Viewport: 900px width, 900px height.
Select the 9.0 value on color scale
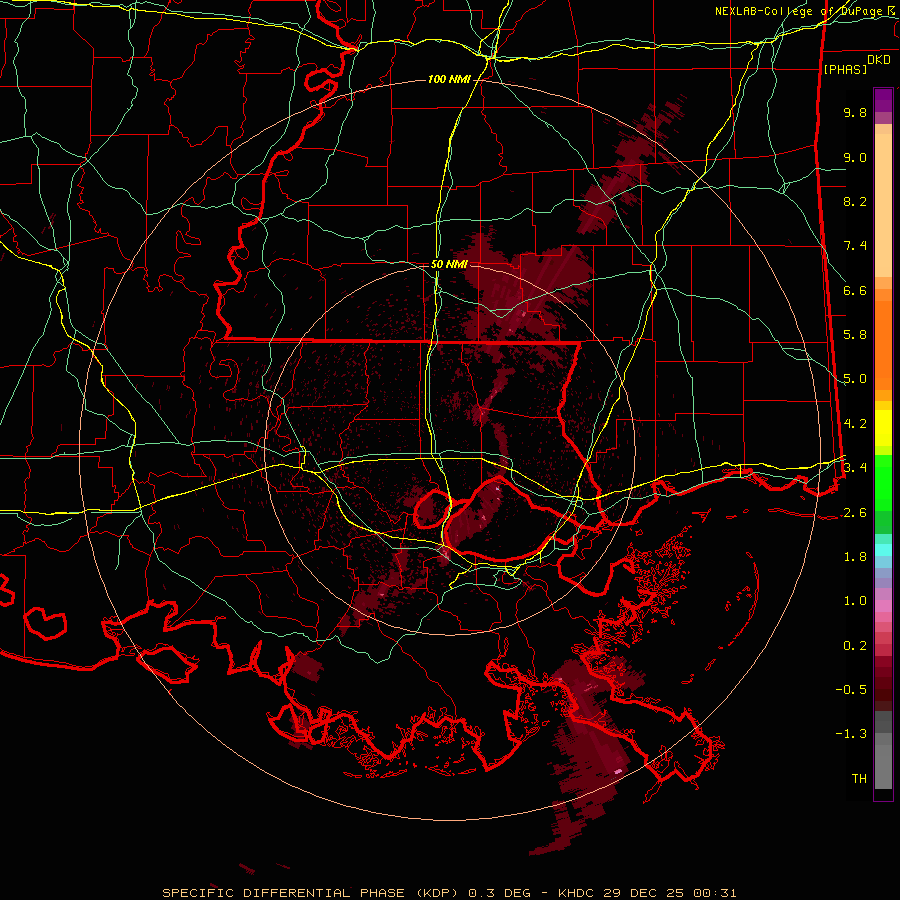855,157
